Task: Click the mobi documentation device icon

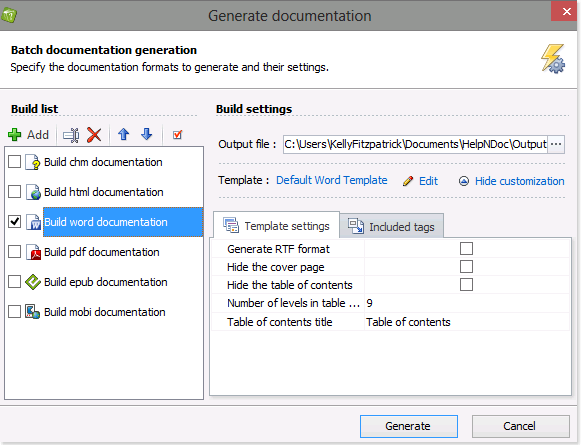Action: tap(33, 312)
